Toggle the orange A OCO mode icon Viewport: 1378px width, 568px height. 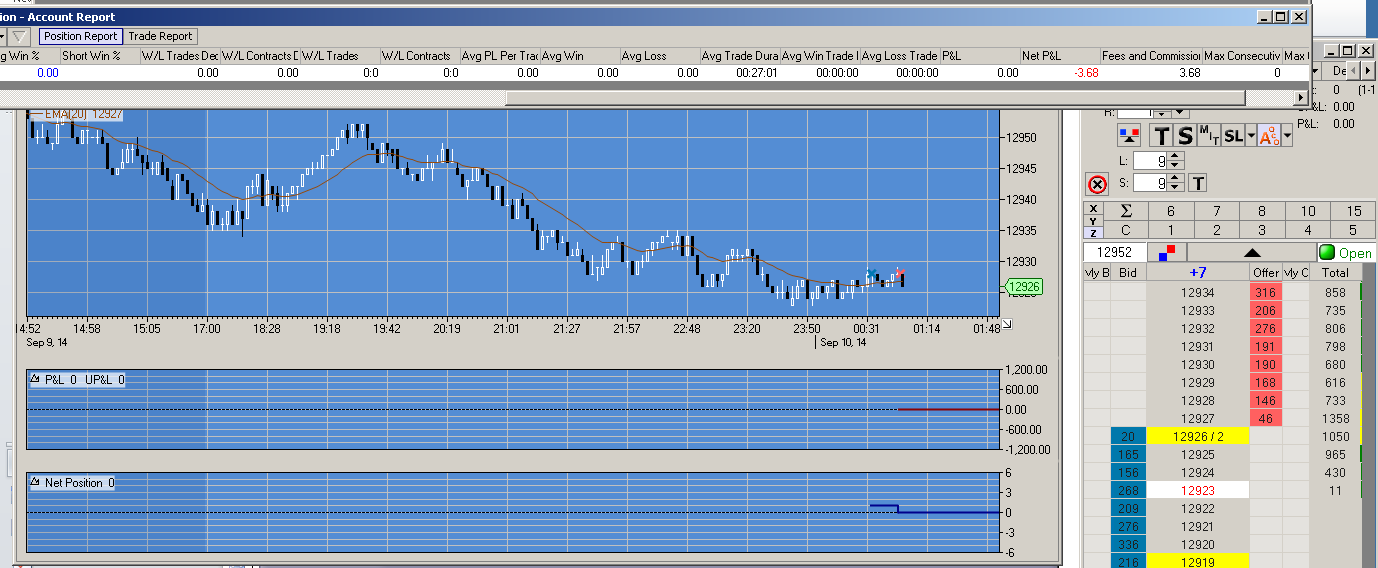pyautogui.click(x=1269, y=137)
